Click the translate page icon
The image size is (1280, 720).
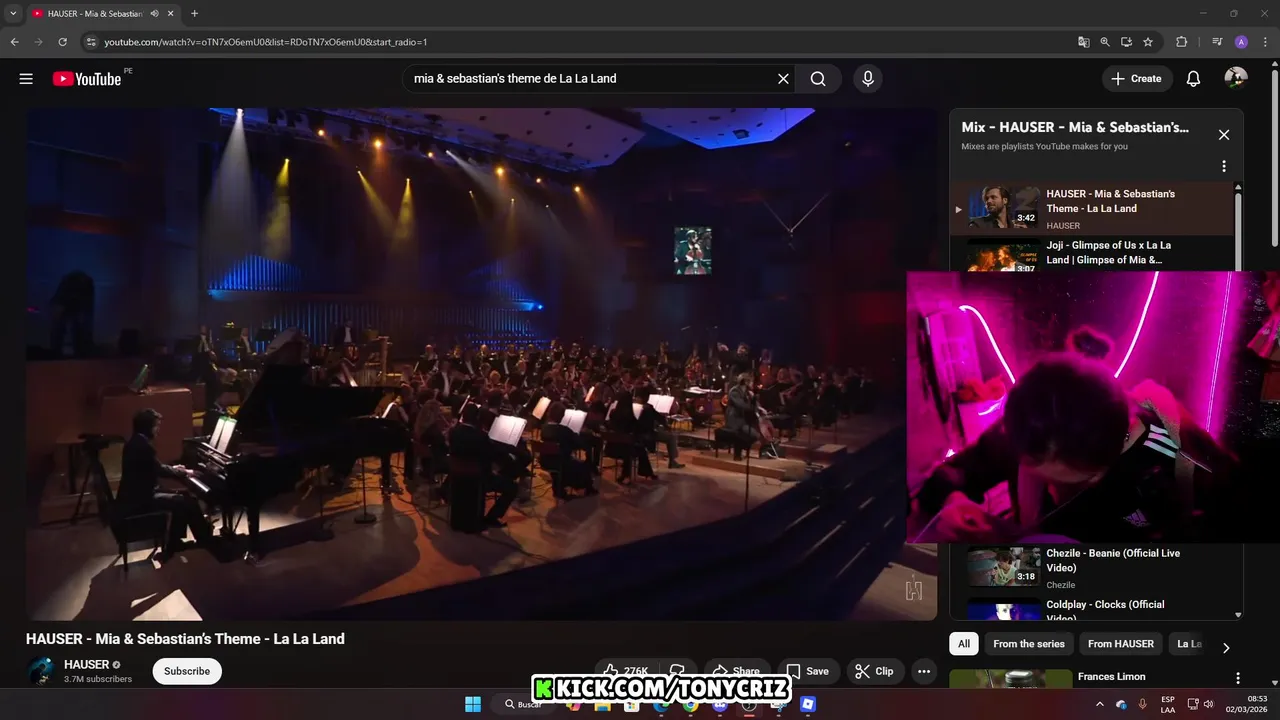1084,42
